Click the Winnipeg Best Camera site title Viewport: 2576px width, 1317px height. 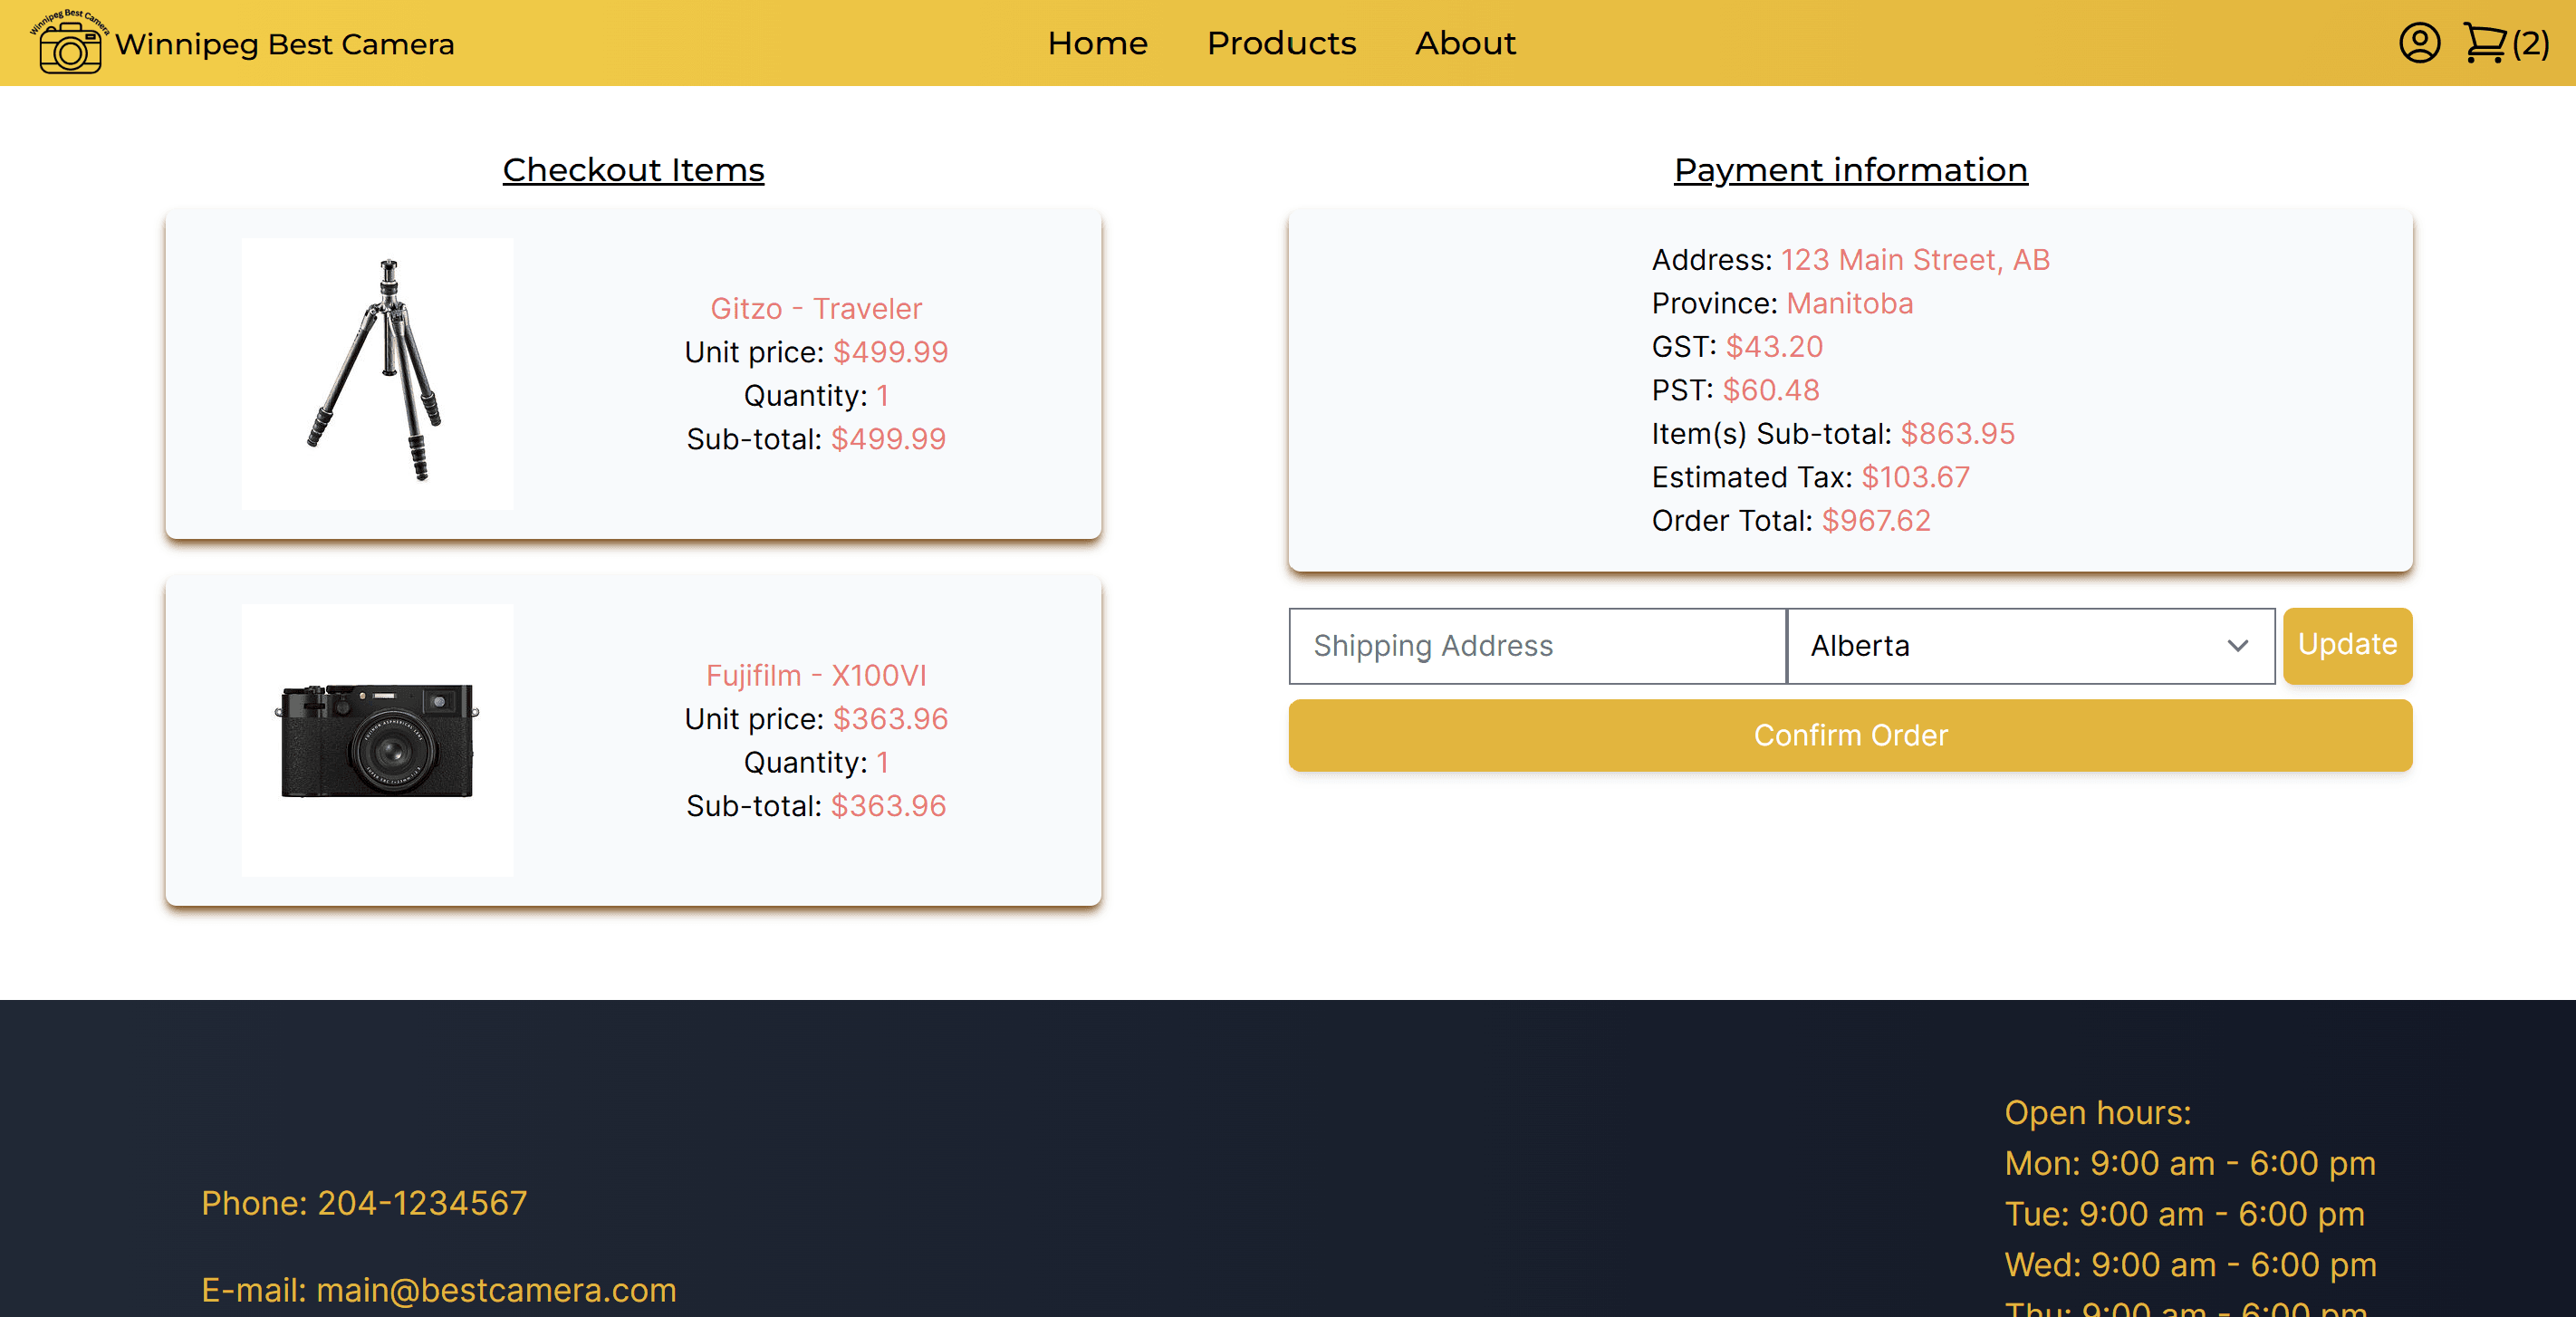(285, 44)
